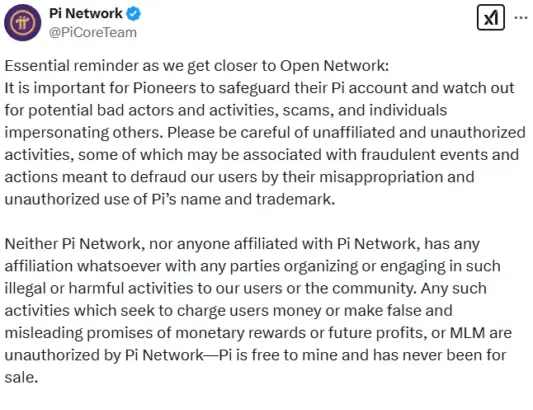Click the line starting 'actions meant to defraud'
The image size is (533, 410).
(x=239, y=177)
